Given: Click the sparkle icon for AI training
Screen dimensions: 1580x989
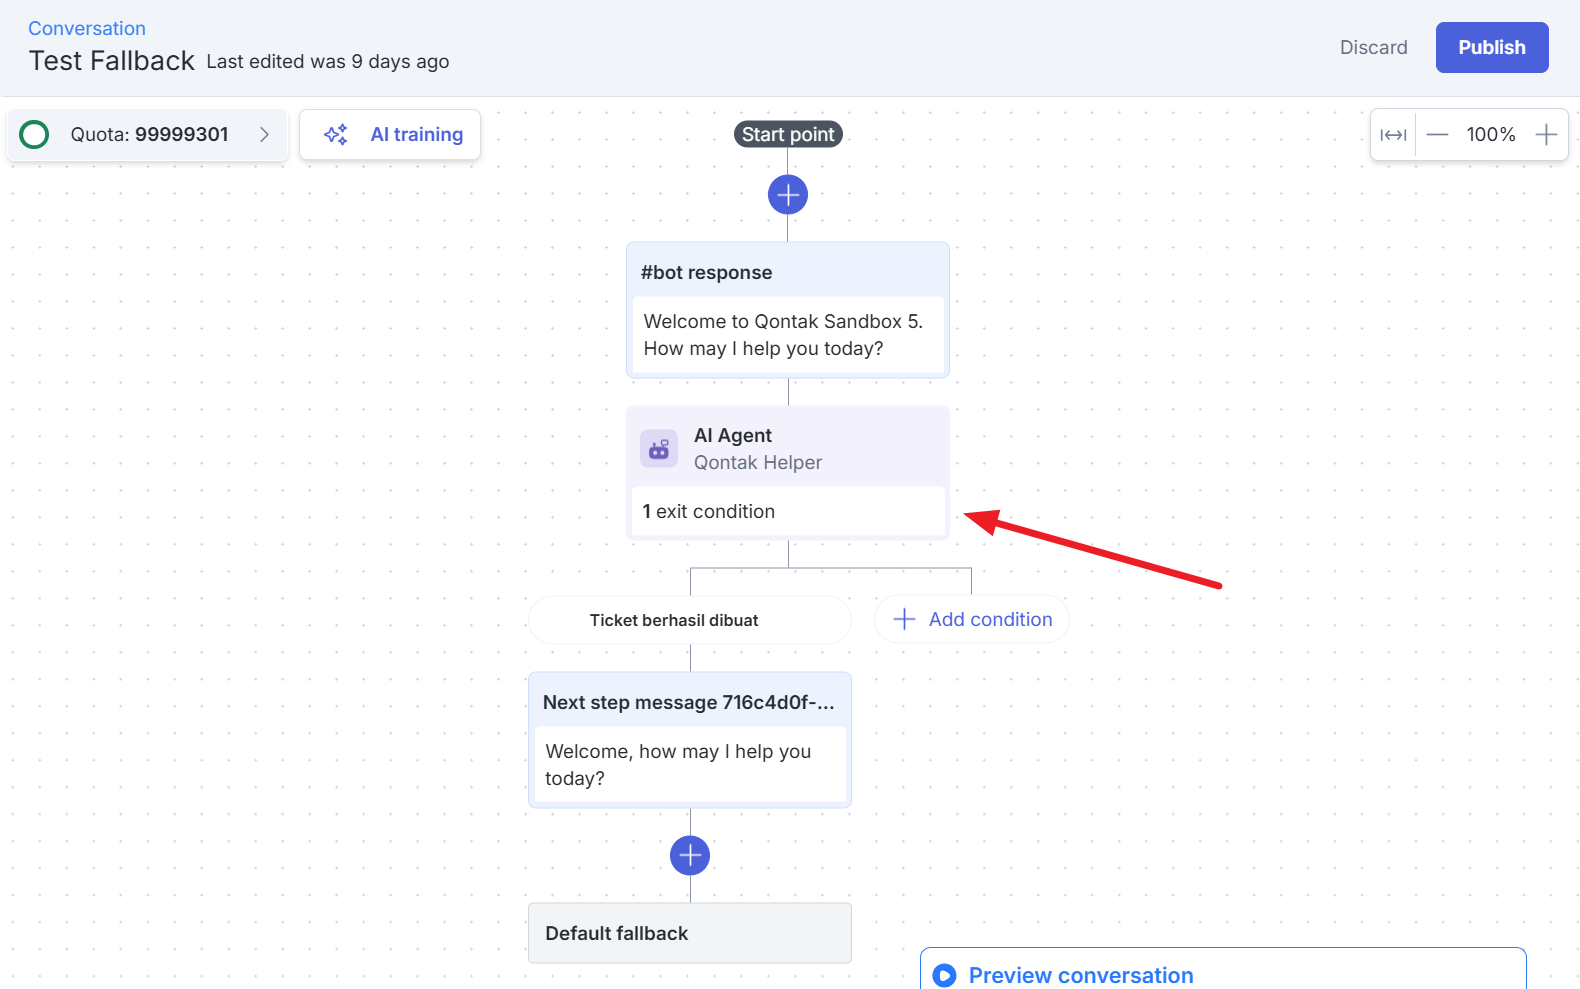Looking at the screenshot, I should (336, 134).
